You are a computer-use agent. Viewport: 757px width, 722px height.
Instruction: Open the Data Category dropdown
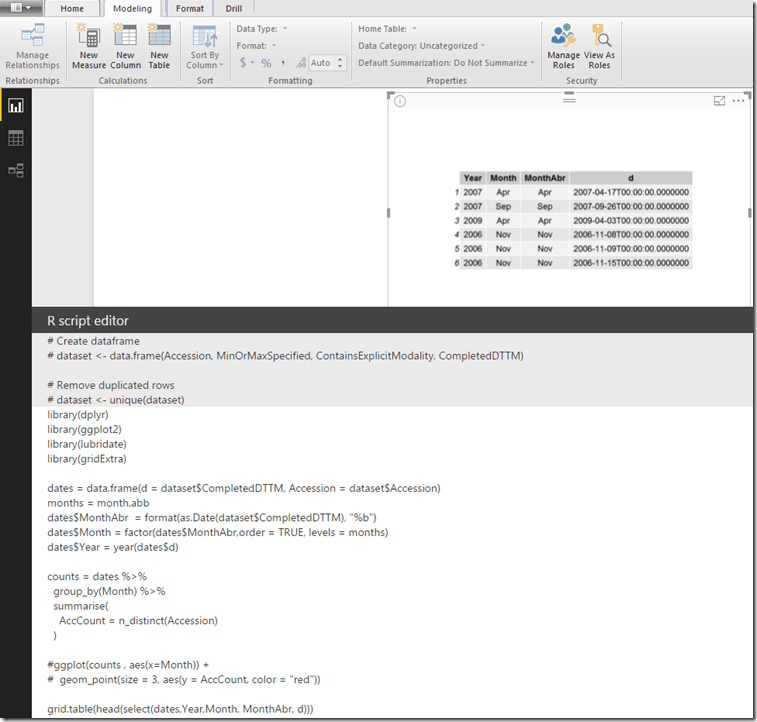421,45
